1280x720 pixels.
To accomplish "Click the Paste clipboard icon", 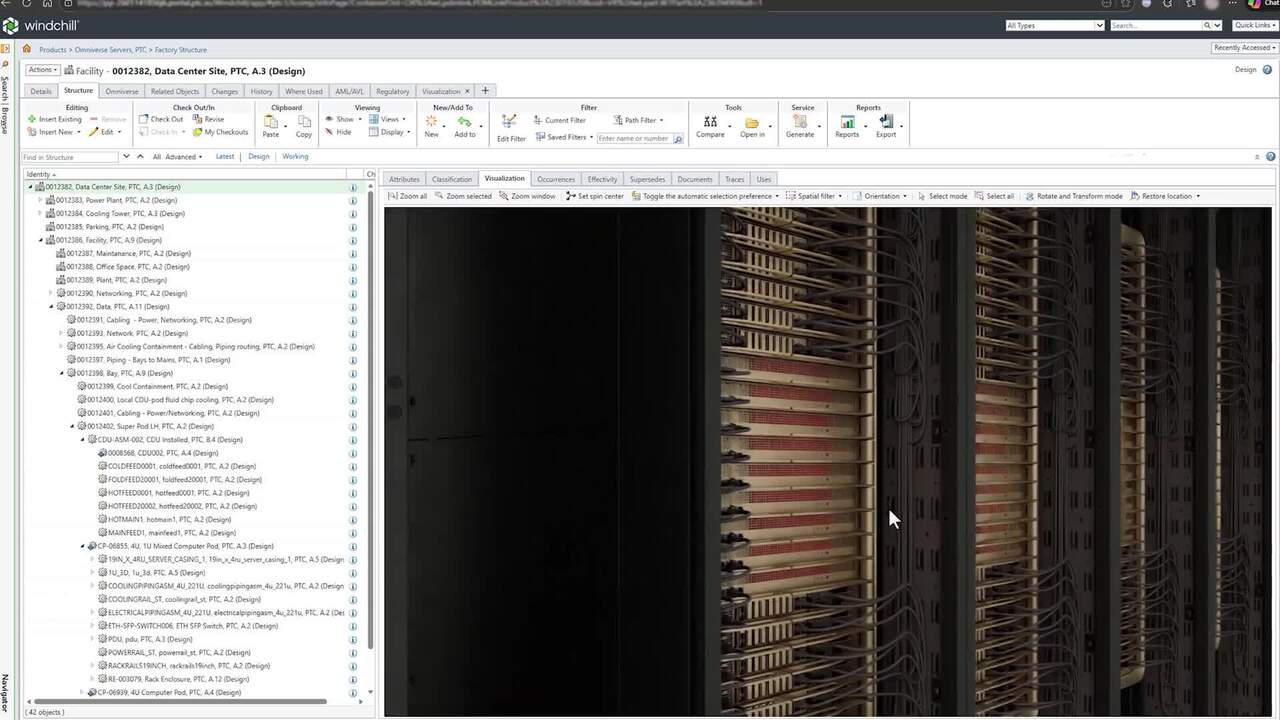I will click(x=270, y=122).
